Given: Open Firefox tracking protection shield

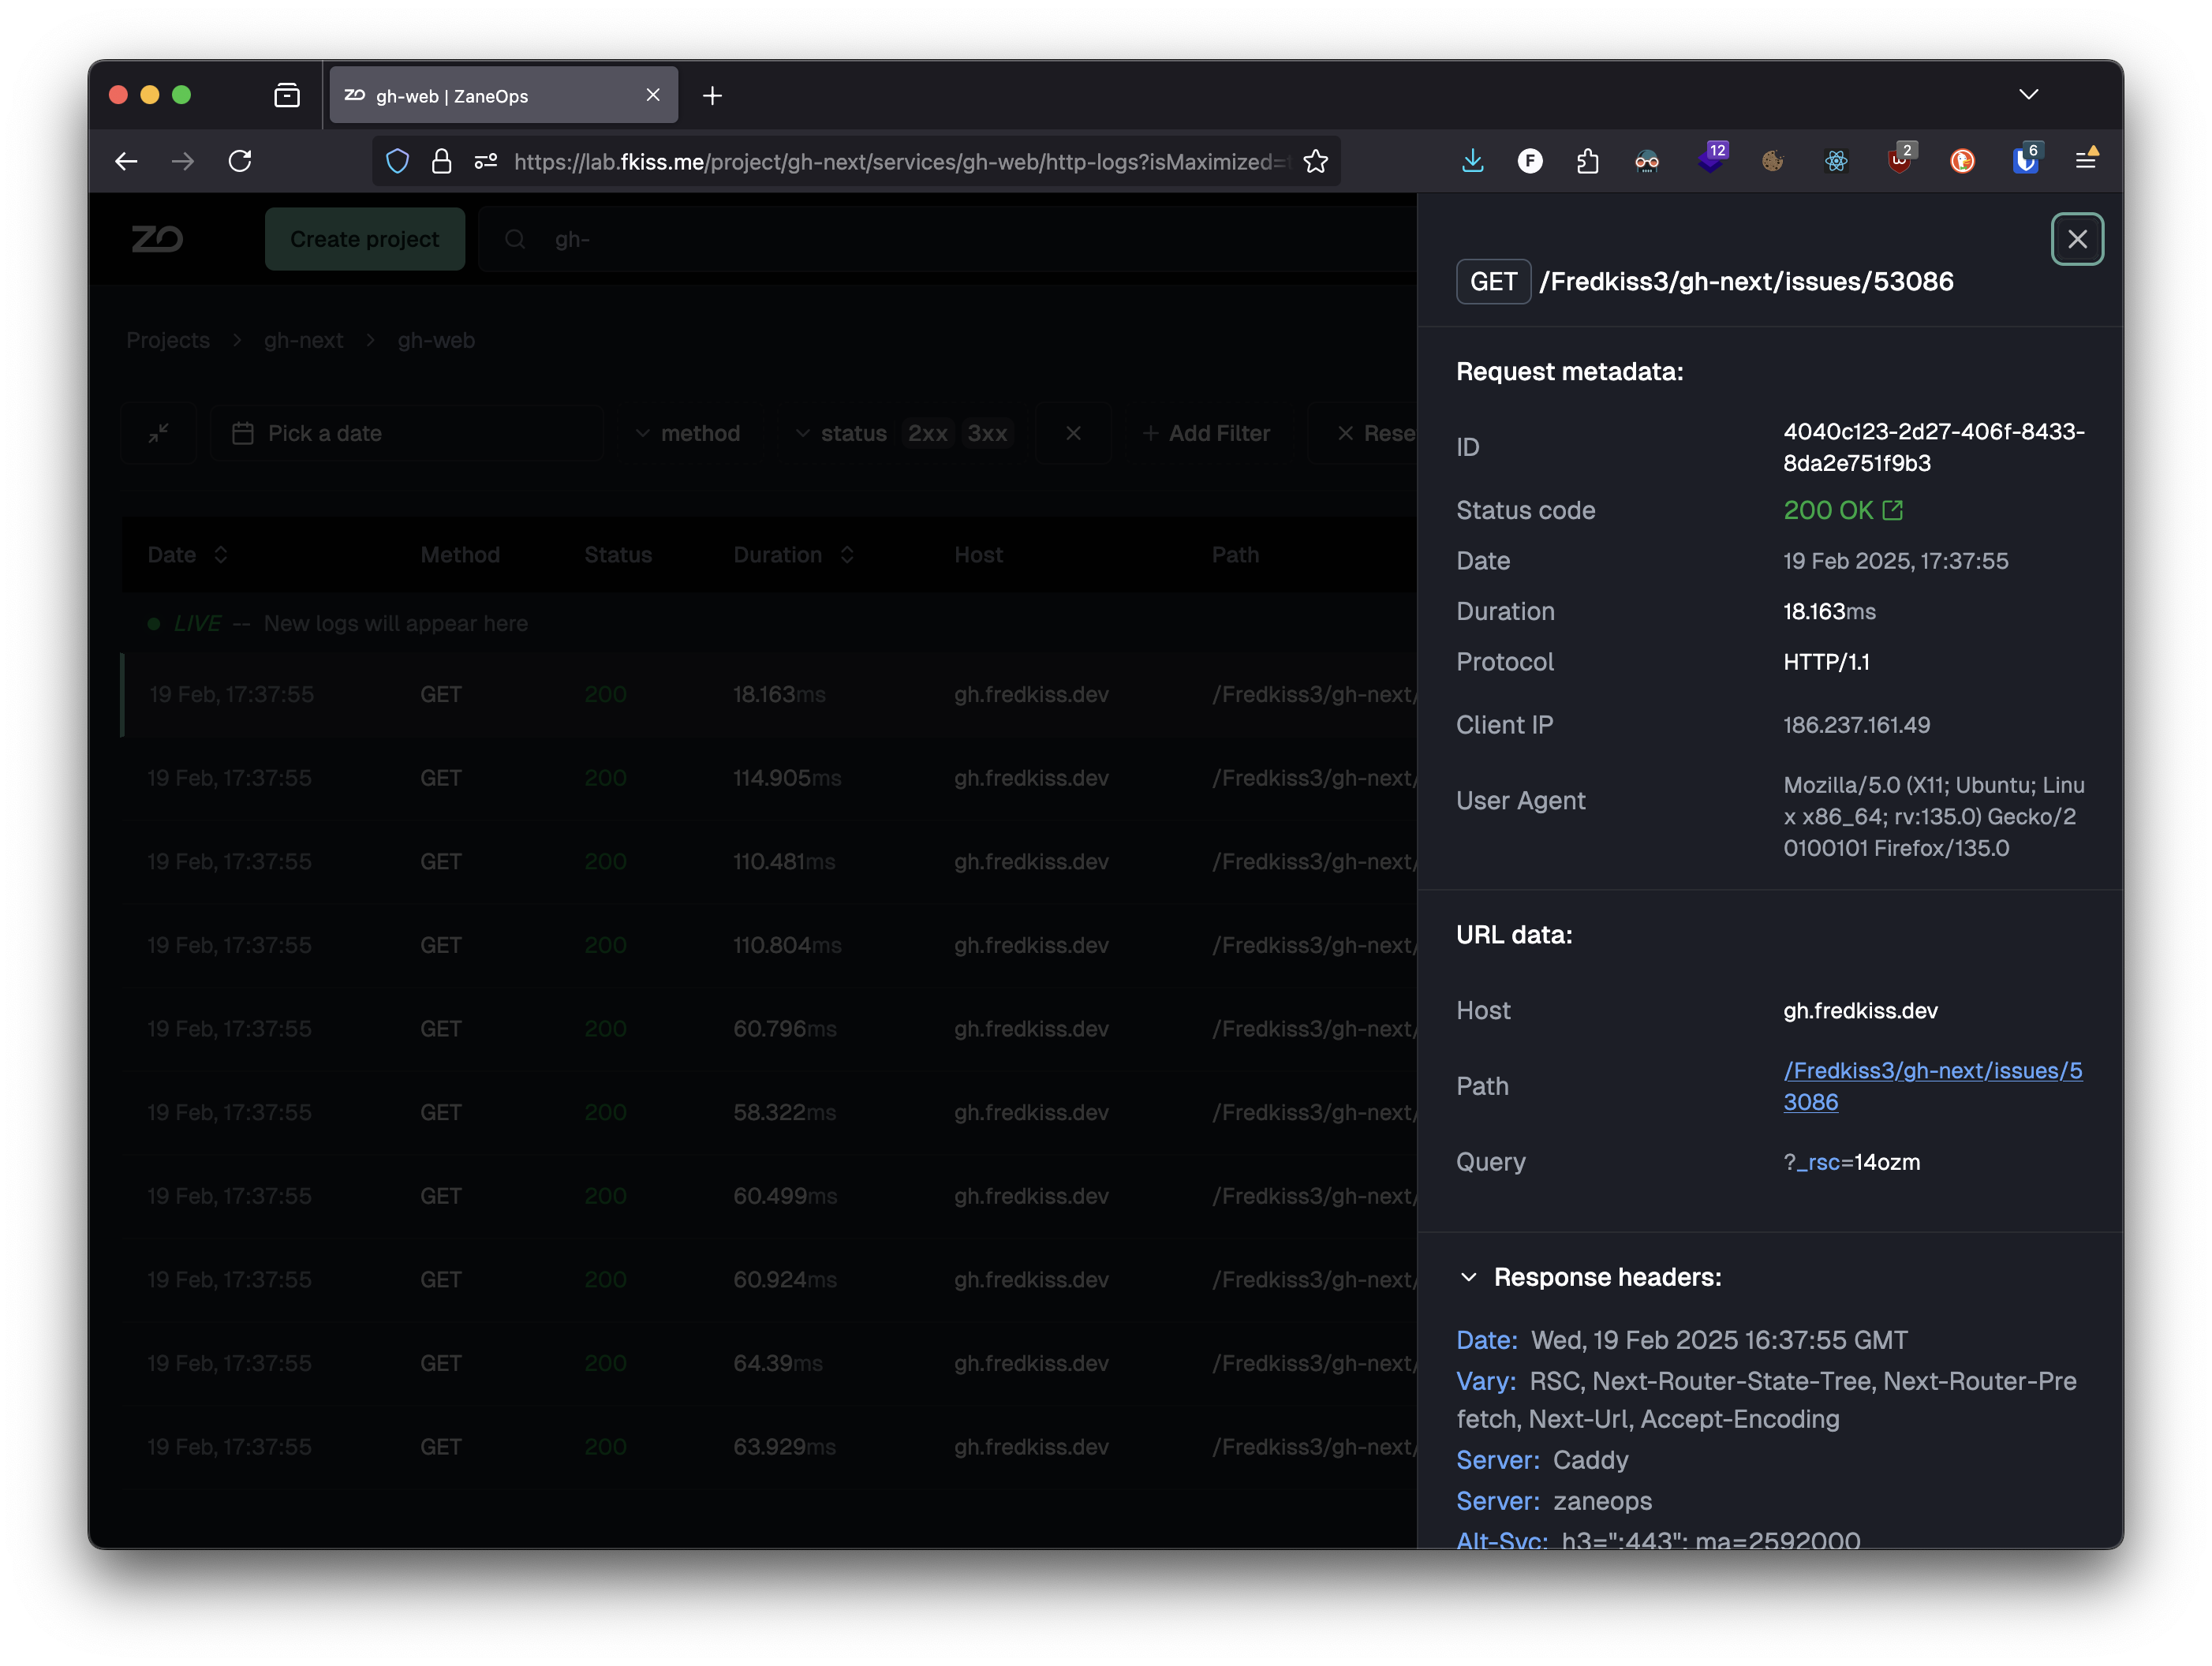Looking at the screenshot, I should coord(398,161).
